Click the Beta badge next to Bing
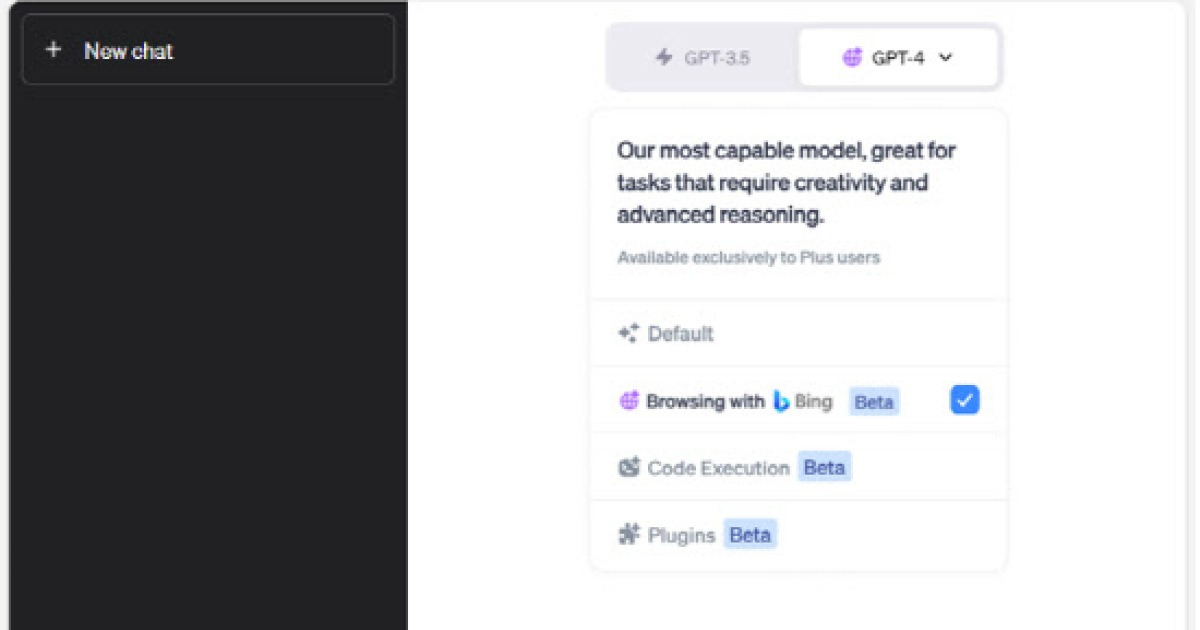This screenshot has height=630, width=1200. click(874, 402)
